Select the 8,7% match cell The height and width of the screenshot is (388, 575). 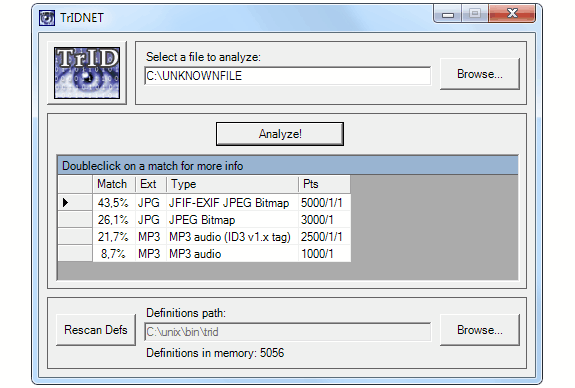coord(114,253)
